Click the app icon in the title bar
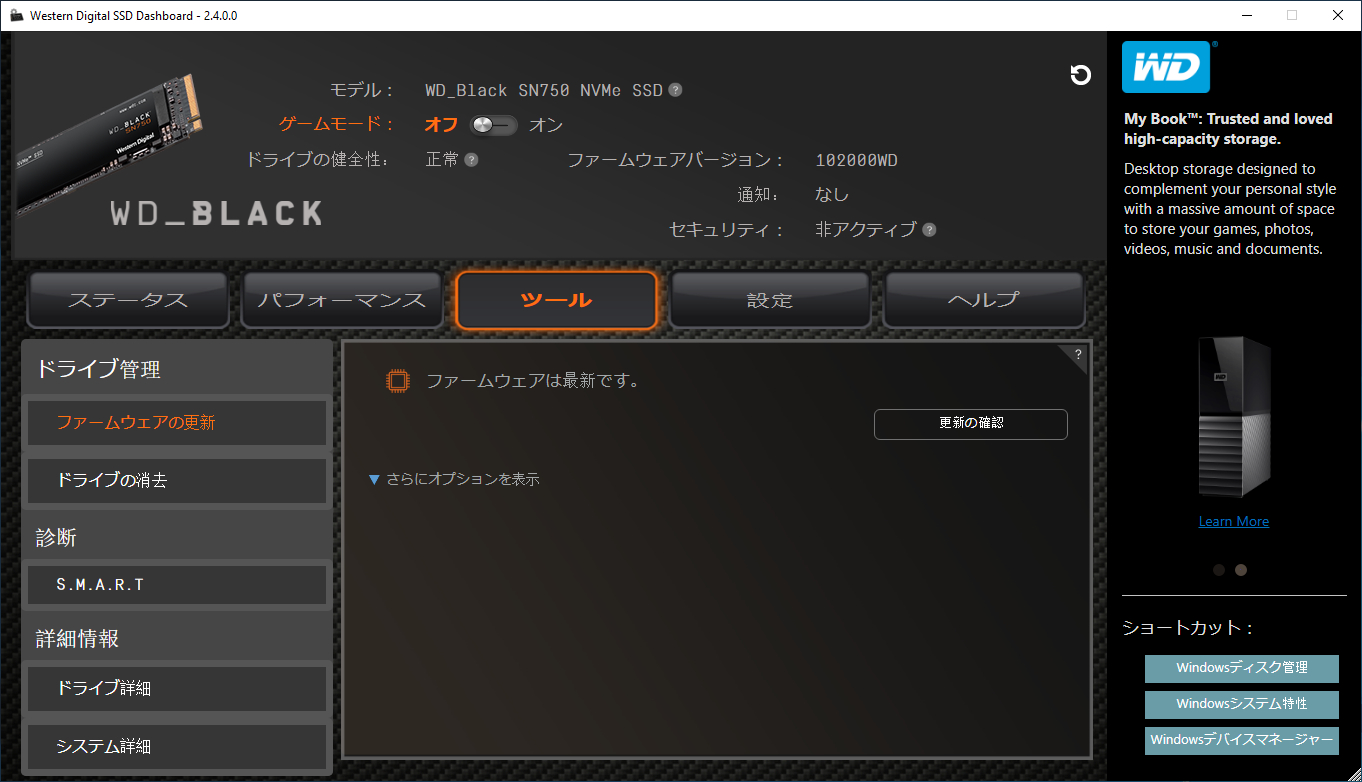This screenshot has height=782, width=1362. (17, 16)
